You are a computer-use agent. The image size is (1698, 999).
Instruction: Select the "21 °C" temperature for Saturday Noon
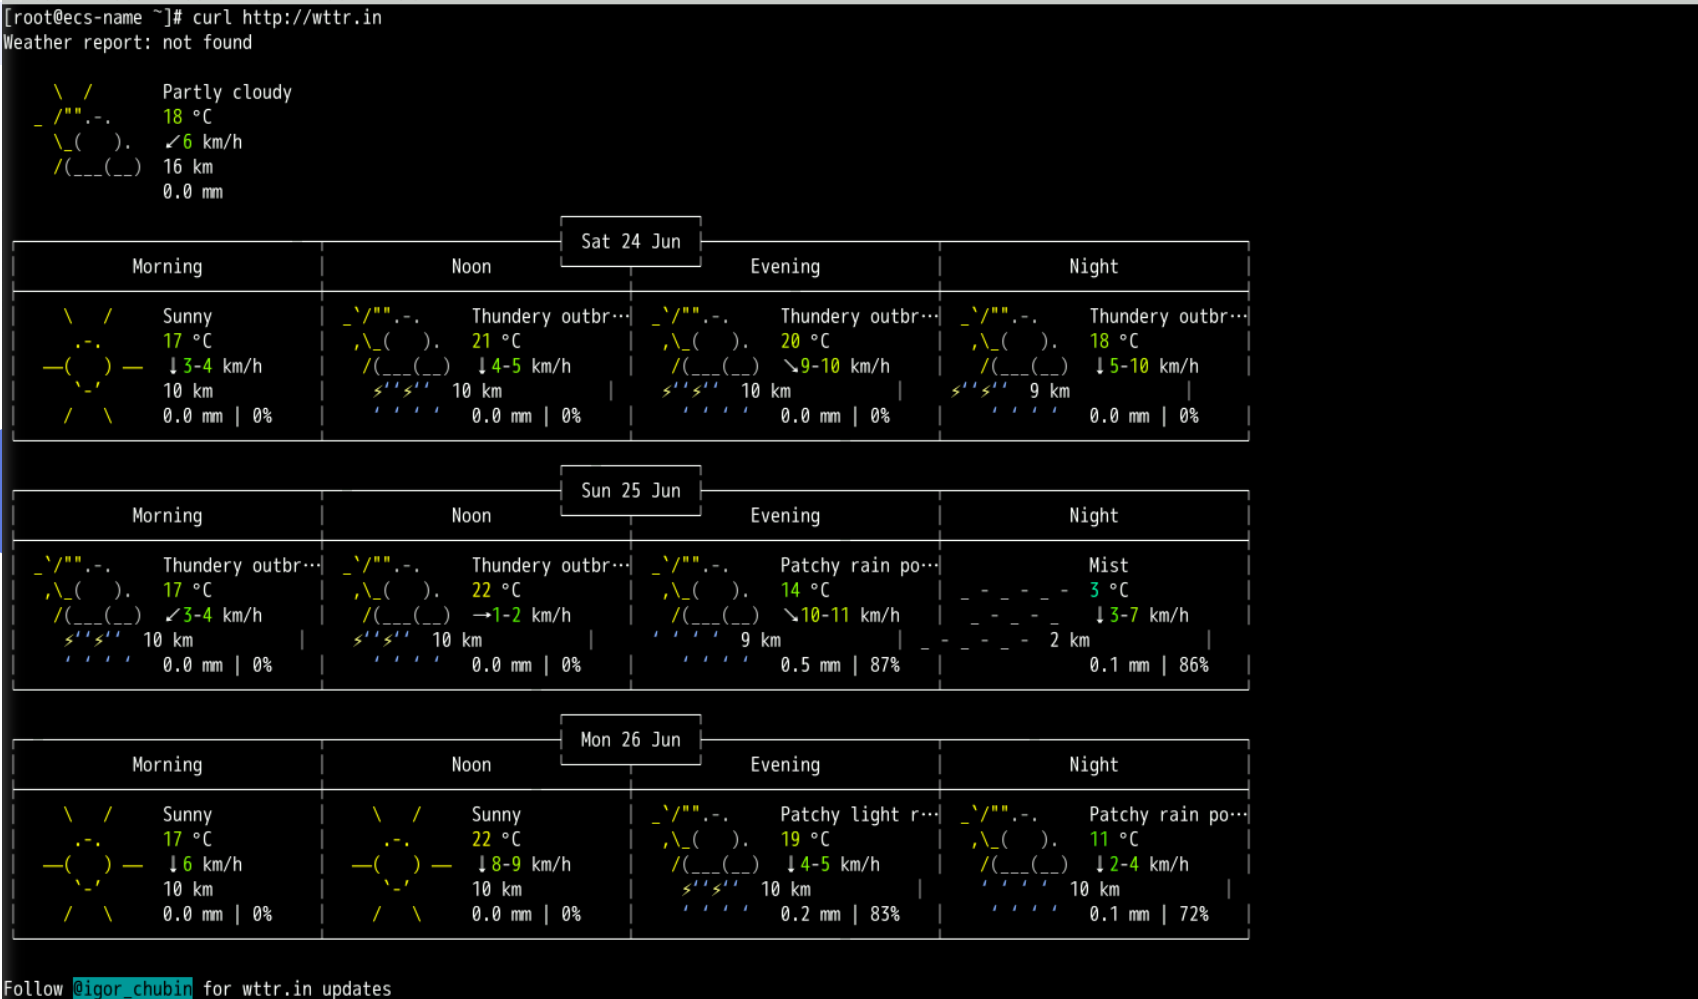[496, 341]
